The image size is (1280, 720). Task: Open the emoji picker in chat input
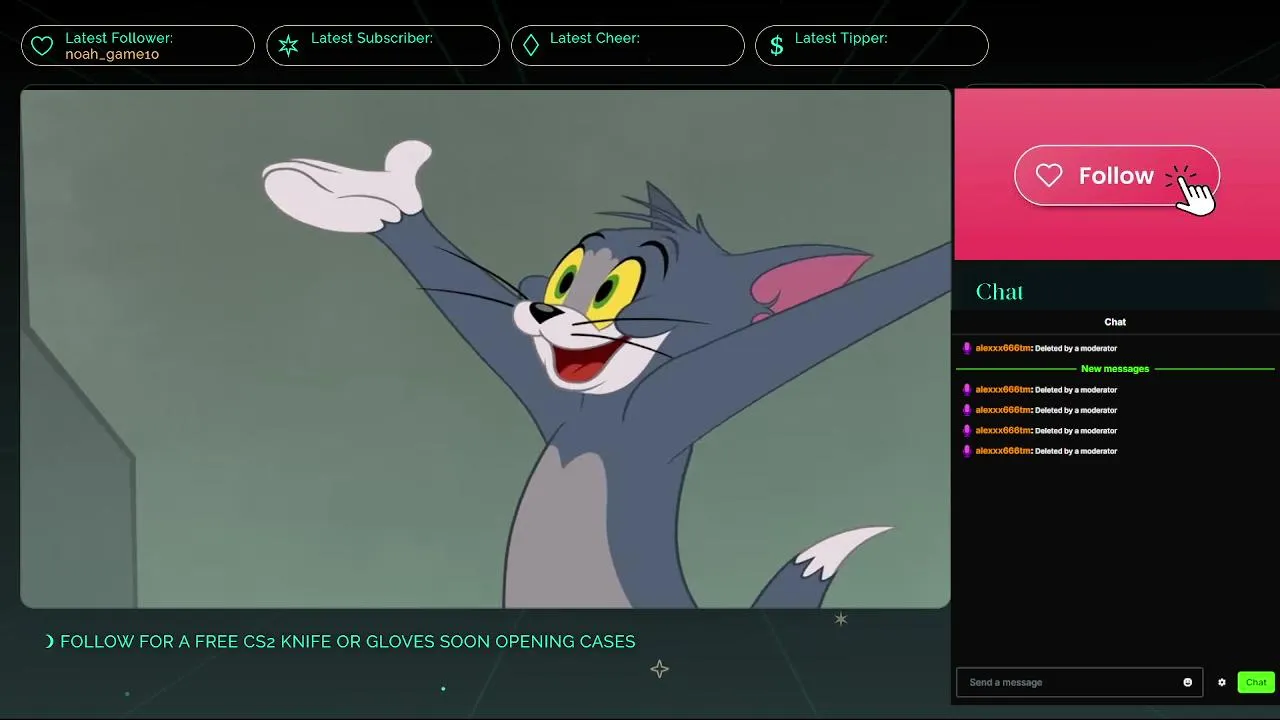[x=1188, y=682]
